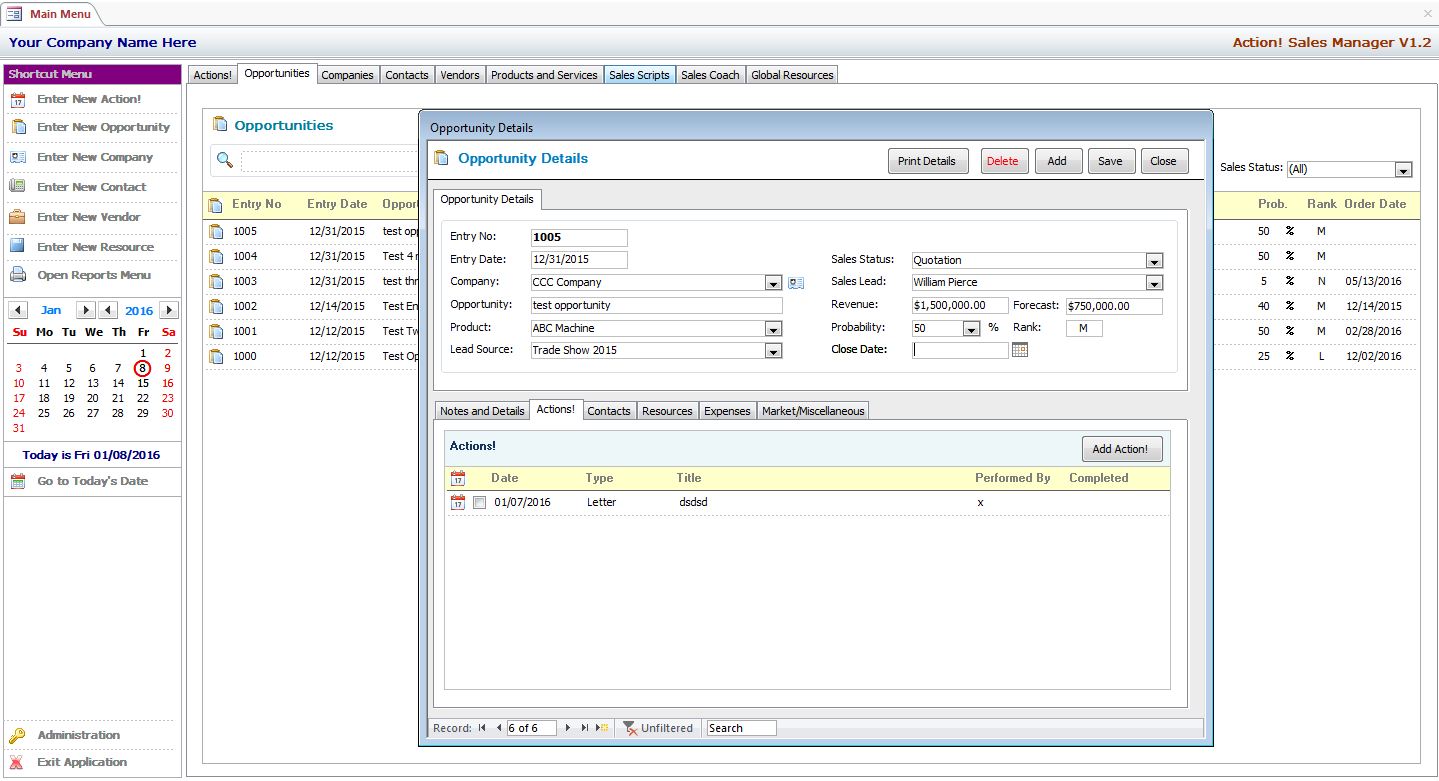Image resolution: width=1439 pixels, height=781 pixels.
Task: Click the Add Action! button
Action: pos(1121,449)
